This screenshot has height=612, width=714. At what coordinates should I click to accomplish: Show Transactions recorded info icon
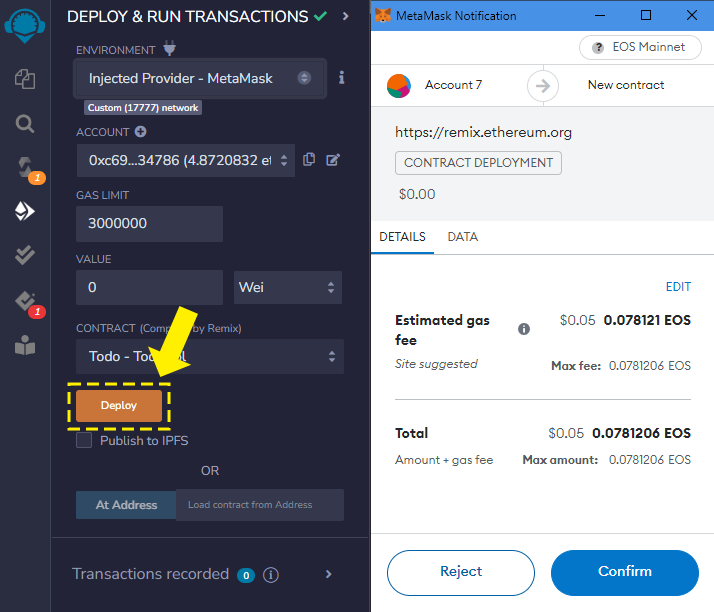[x=271, y=575]
